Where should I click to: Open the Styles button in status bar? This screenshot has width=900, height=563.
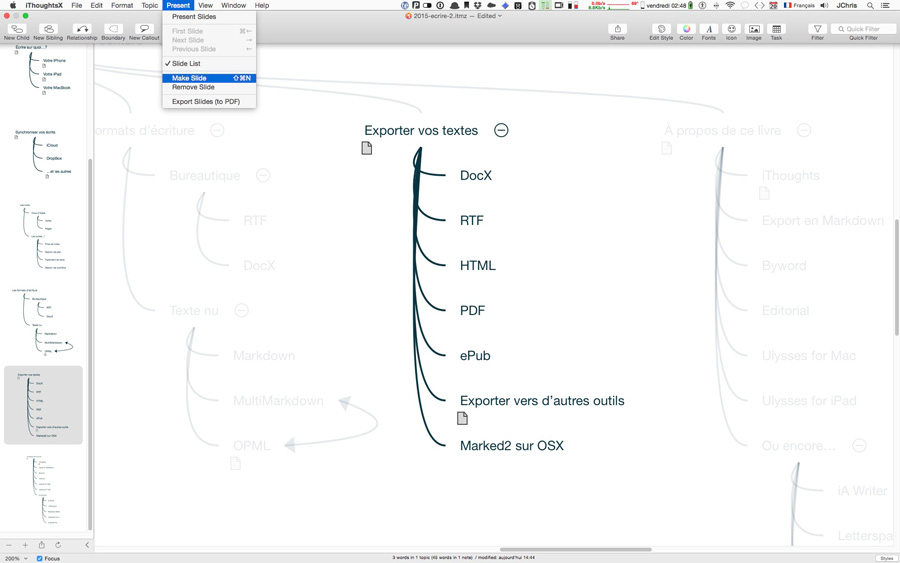(887, 558)
